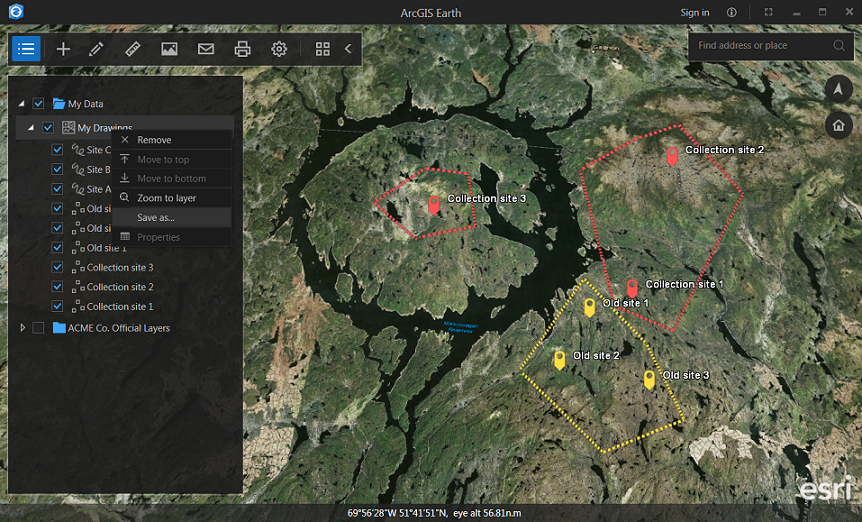
Task: Click the yellow Old site 1 pin
Action: pyautogui.click(x=589, y=308)
